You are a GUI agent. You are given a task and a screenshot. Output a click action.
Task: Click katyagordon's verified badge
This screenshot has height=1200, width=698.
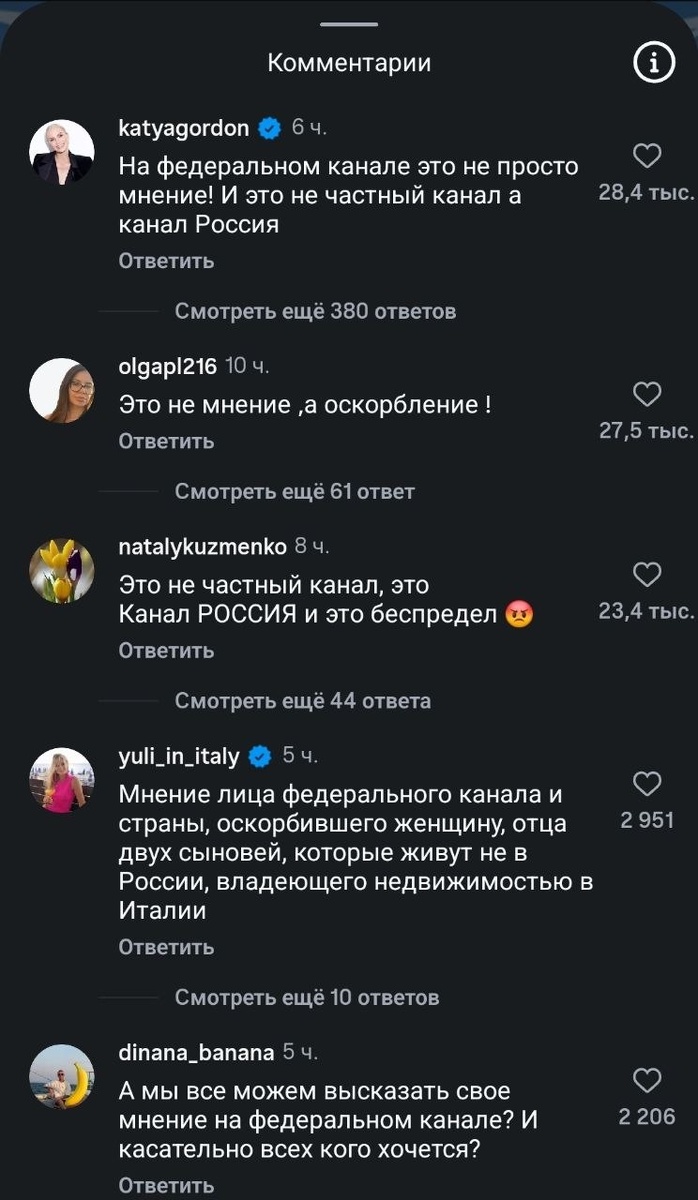tap(266, 127)
